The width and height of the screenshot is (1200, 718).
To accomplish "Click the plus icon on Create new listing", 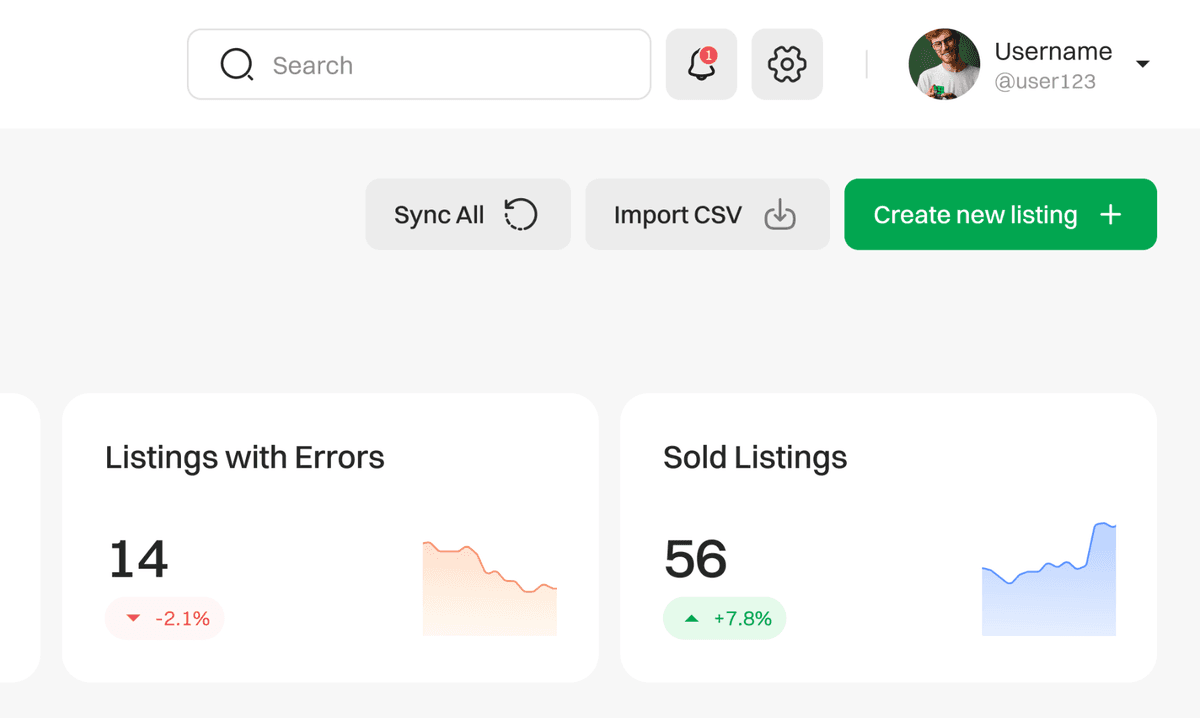I will [x=1110, y=215].
